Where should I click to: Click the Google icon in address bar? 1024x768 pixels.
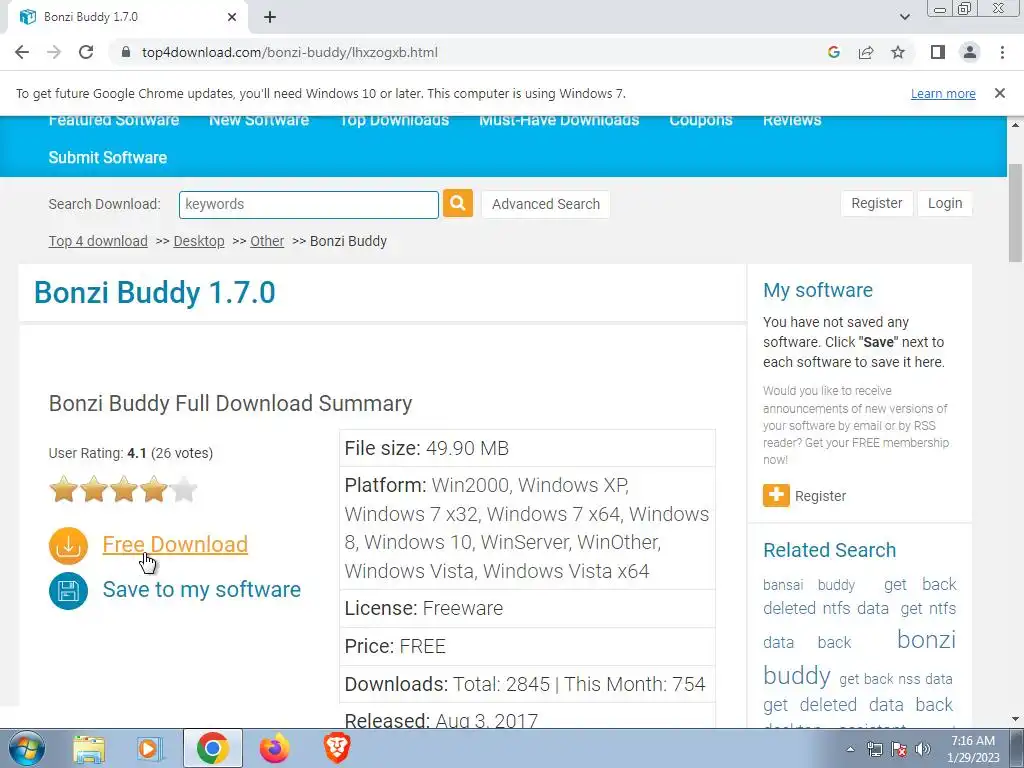click(x=833, y=52)
